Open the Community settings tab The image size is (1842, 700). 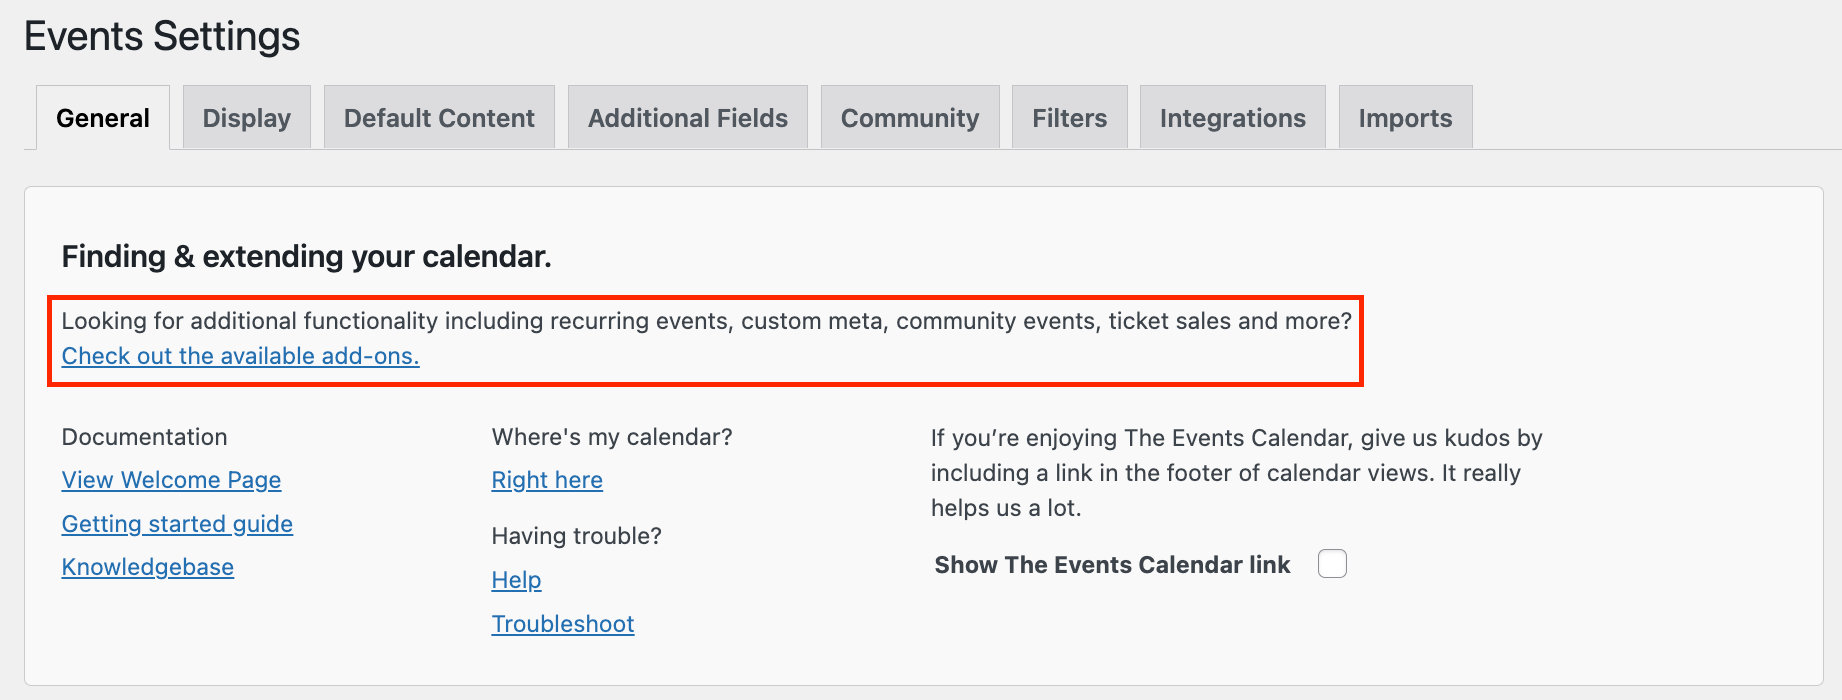click(x=910, y=118)
